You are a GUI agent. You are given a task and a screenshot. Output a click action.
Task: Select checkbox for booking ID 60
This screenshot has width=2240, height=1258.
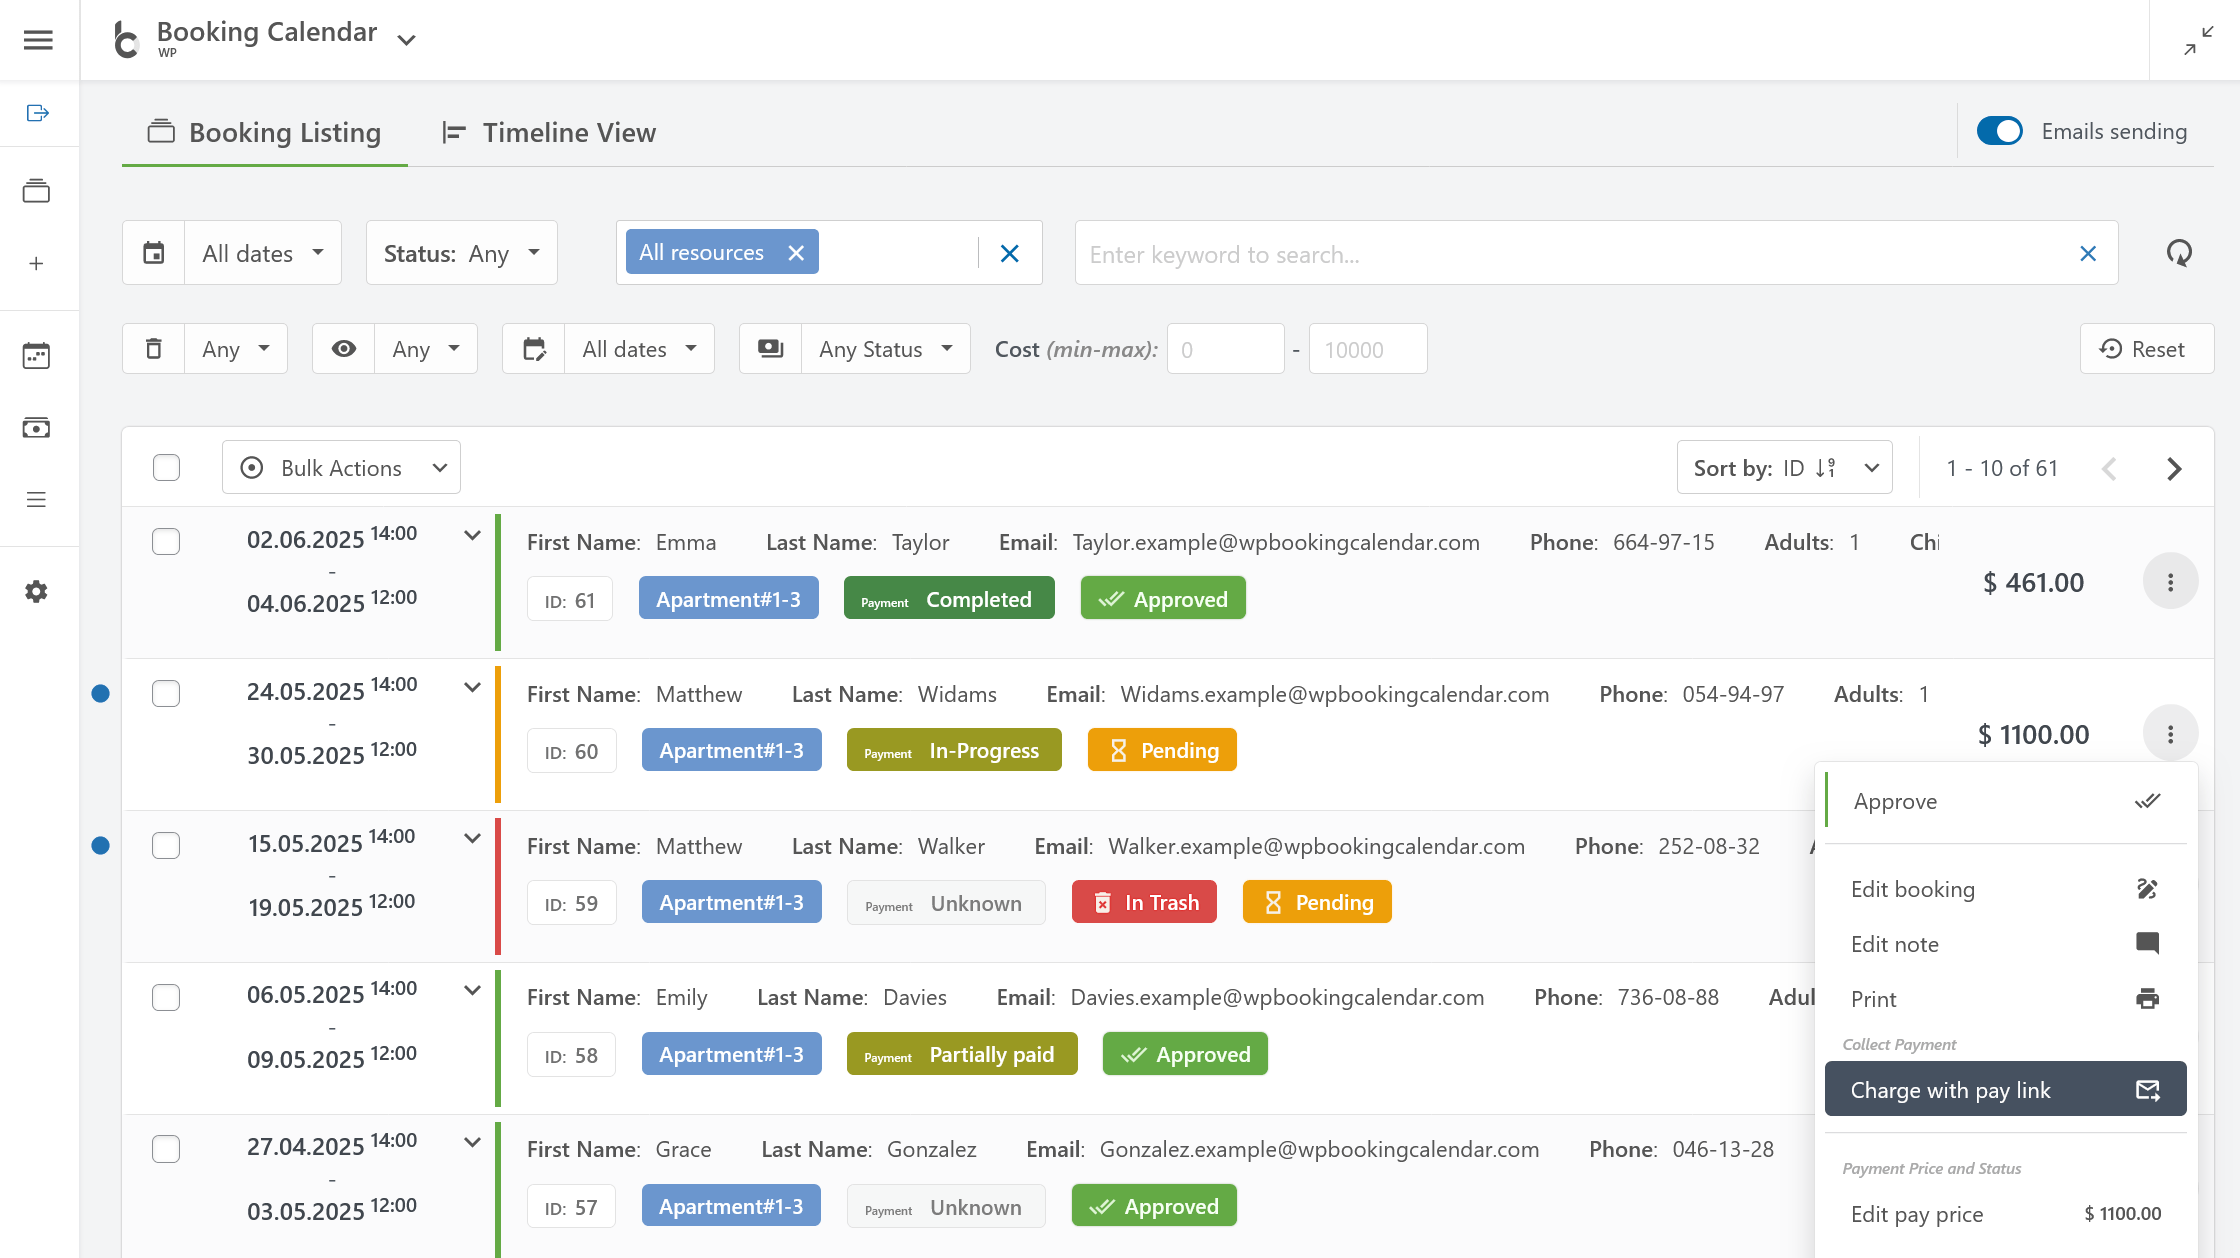pos(166,693)
